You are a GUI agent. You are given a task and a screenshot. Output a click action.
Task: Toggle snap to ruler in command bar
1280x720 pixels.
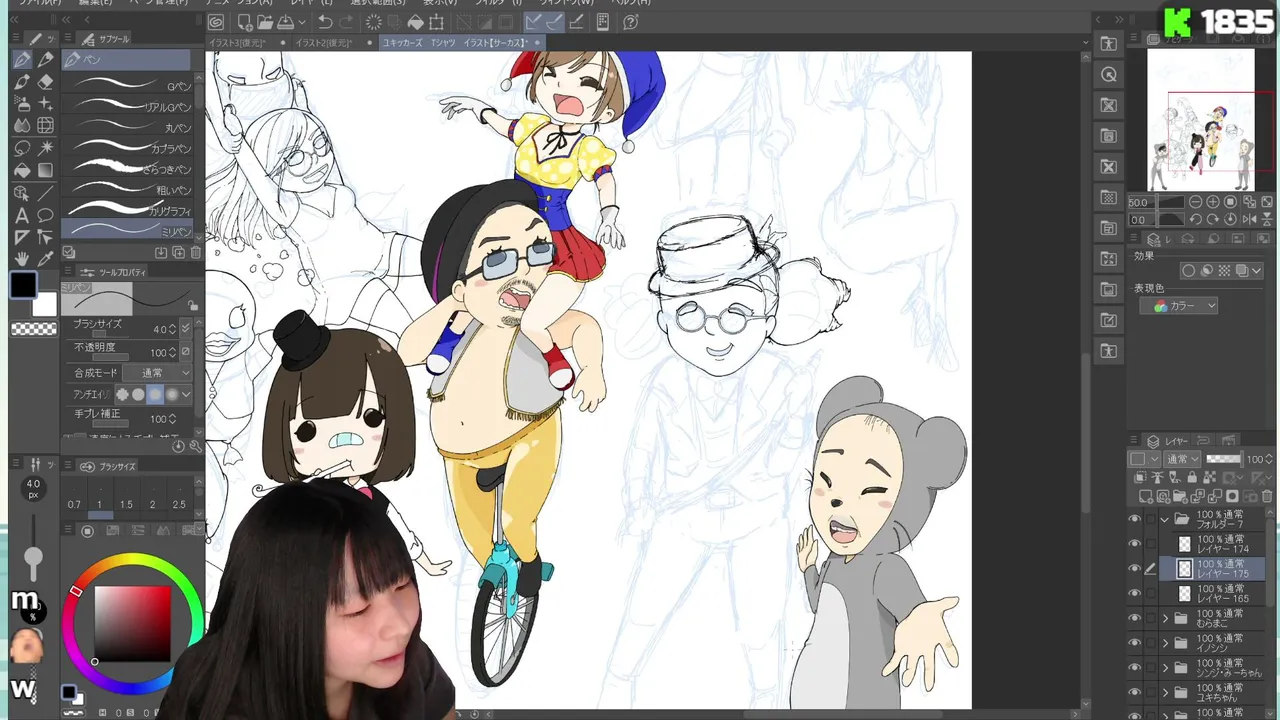click(533, 22)
